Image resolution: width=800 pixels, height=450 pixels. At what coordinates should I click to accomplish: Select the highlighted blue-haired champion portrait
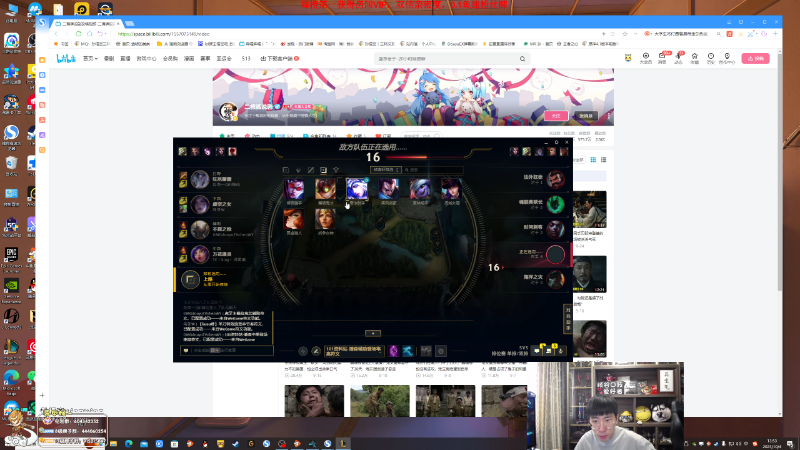(x=357, y=189)
